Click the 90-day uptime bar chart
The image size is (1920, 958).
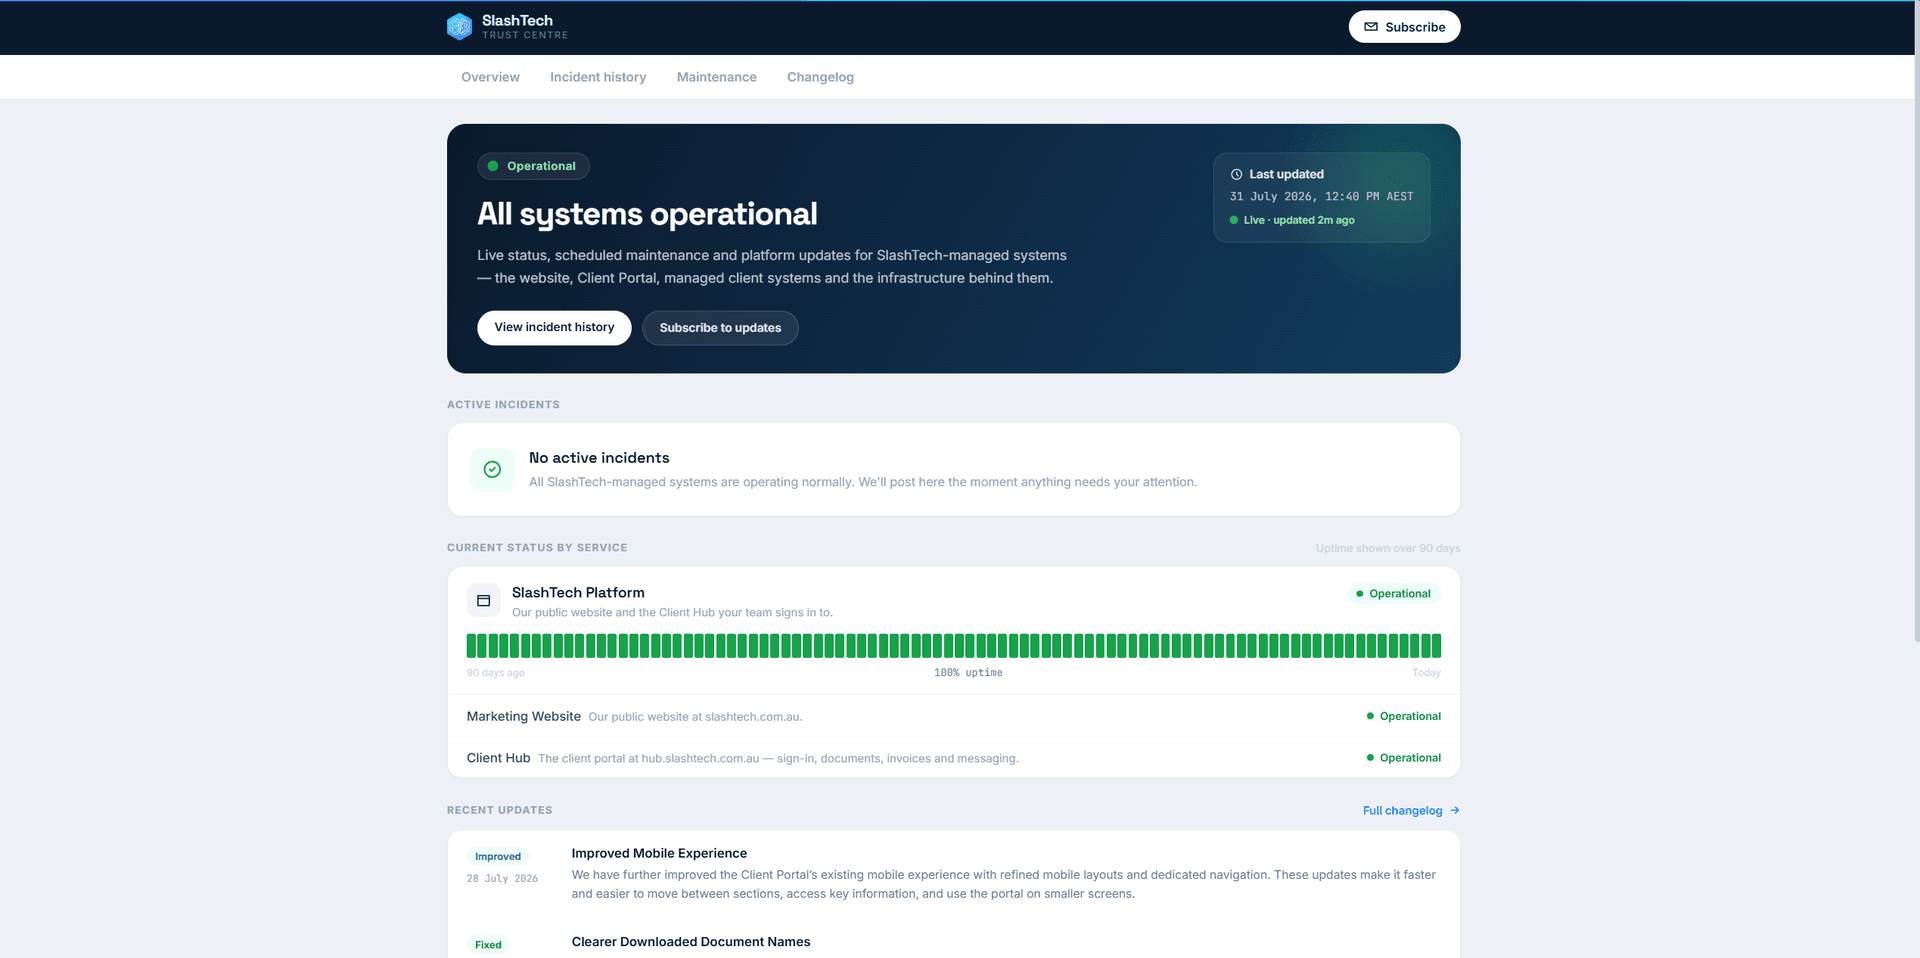954,645
